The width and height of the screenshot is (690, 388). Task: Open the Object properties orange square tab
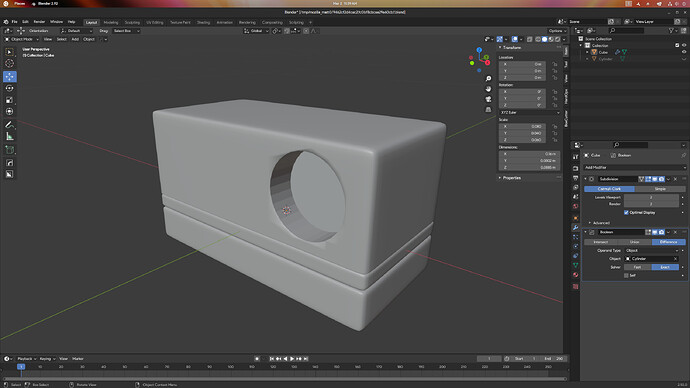(576, 218)
